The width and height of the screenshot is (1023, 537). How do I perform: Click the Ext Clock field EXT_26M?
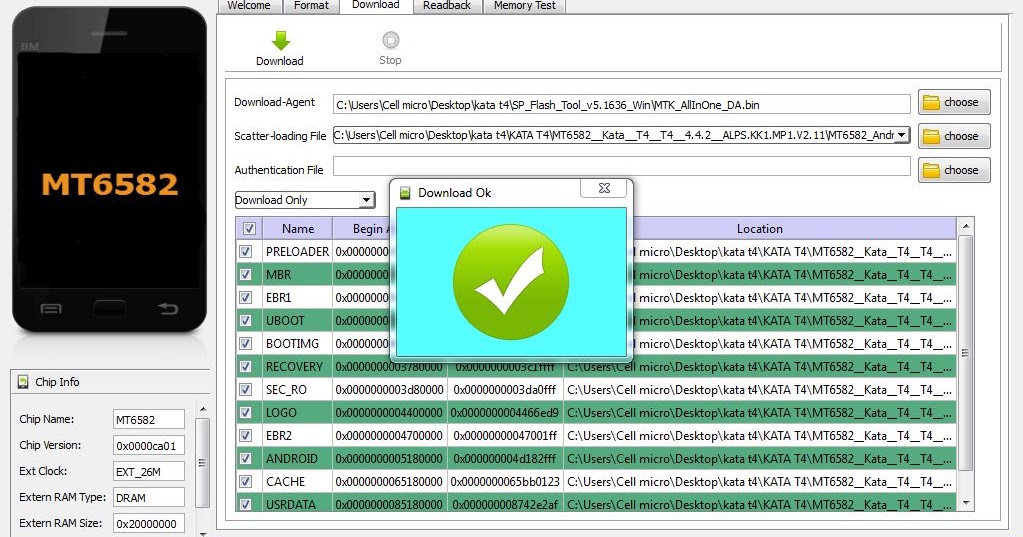149,472
